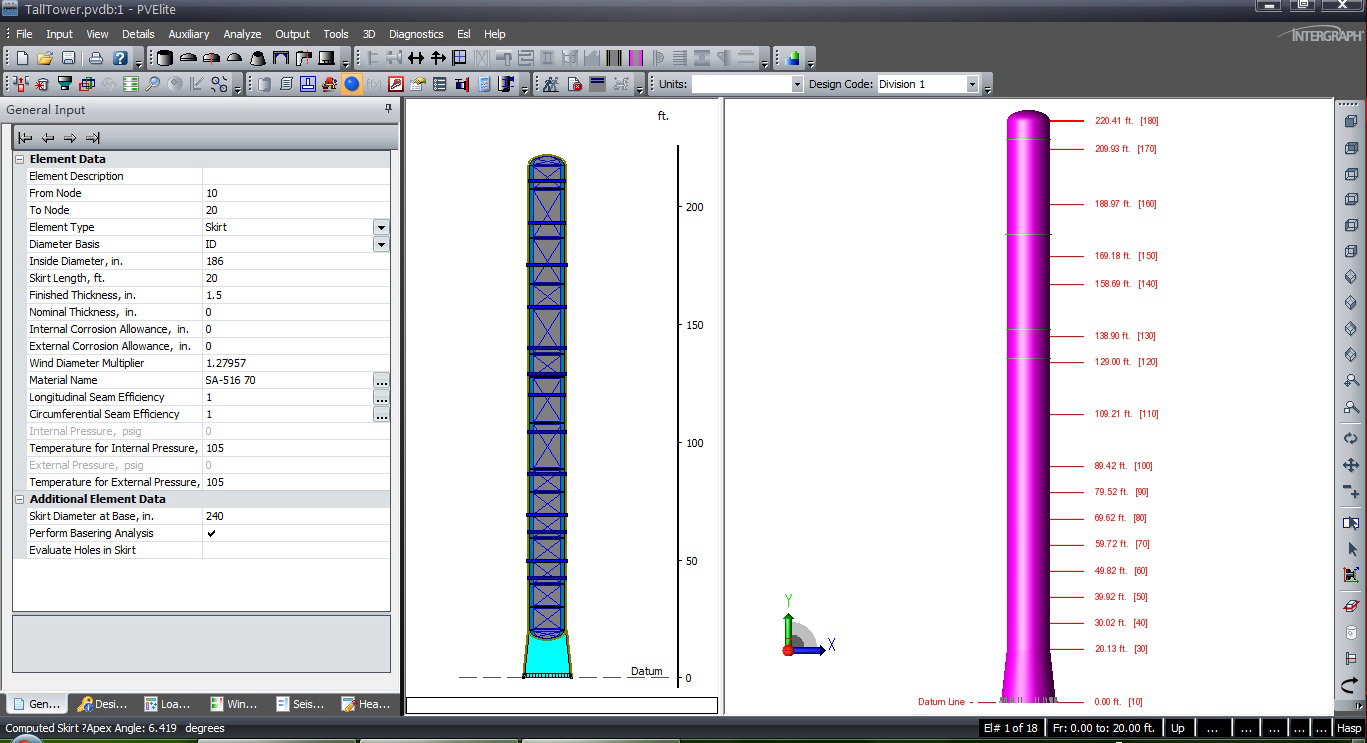Create a new vessel file
Viewport: 1367px width, 743px height.
[22, 58]
